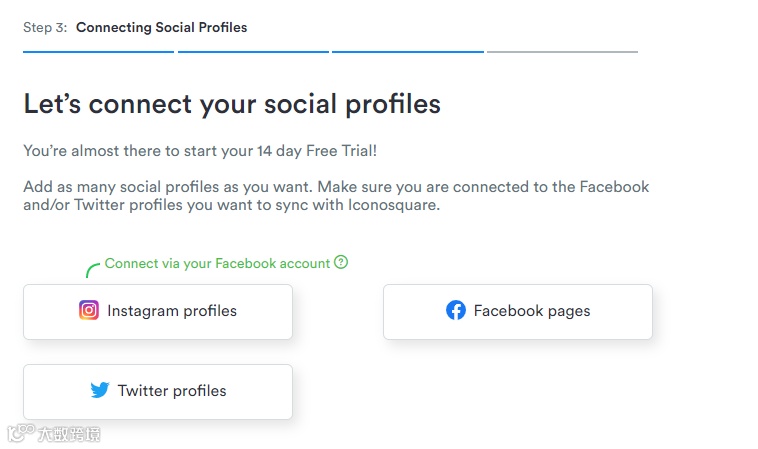Image resolution: width=758 pixels, height=449 pixels.
Task: Click the 'Connecting Social Profiles' step title
Action: 161,27
